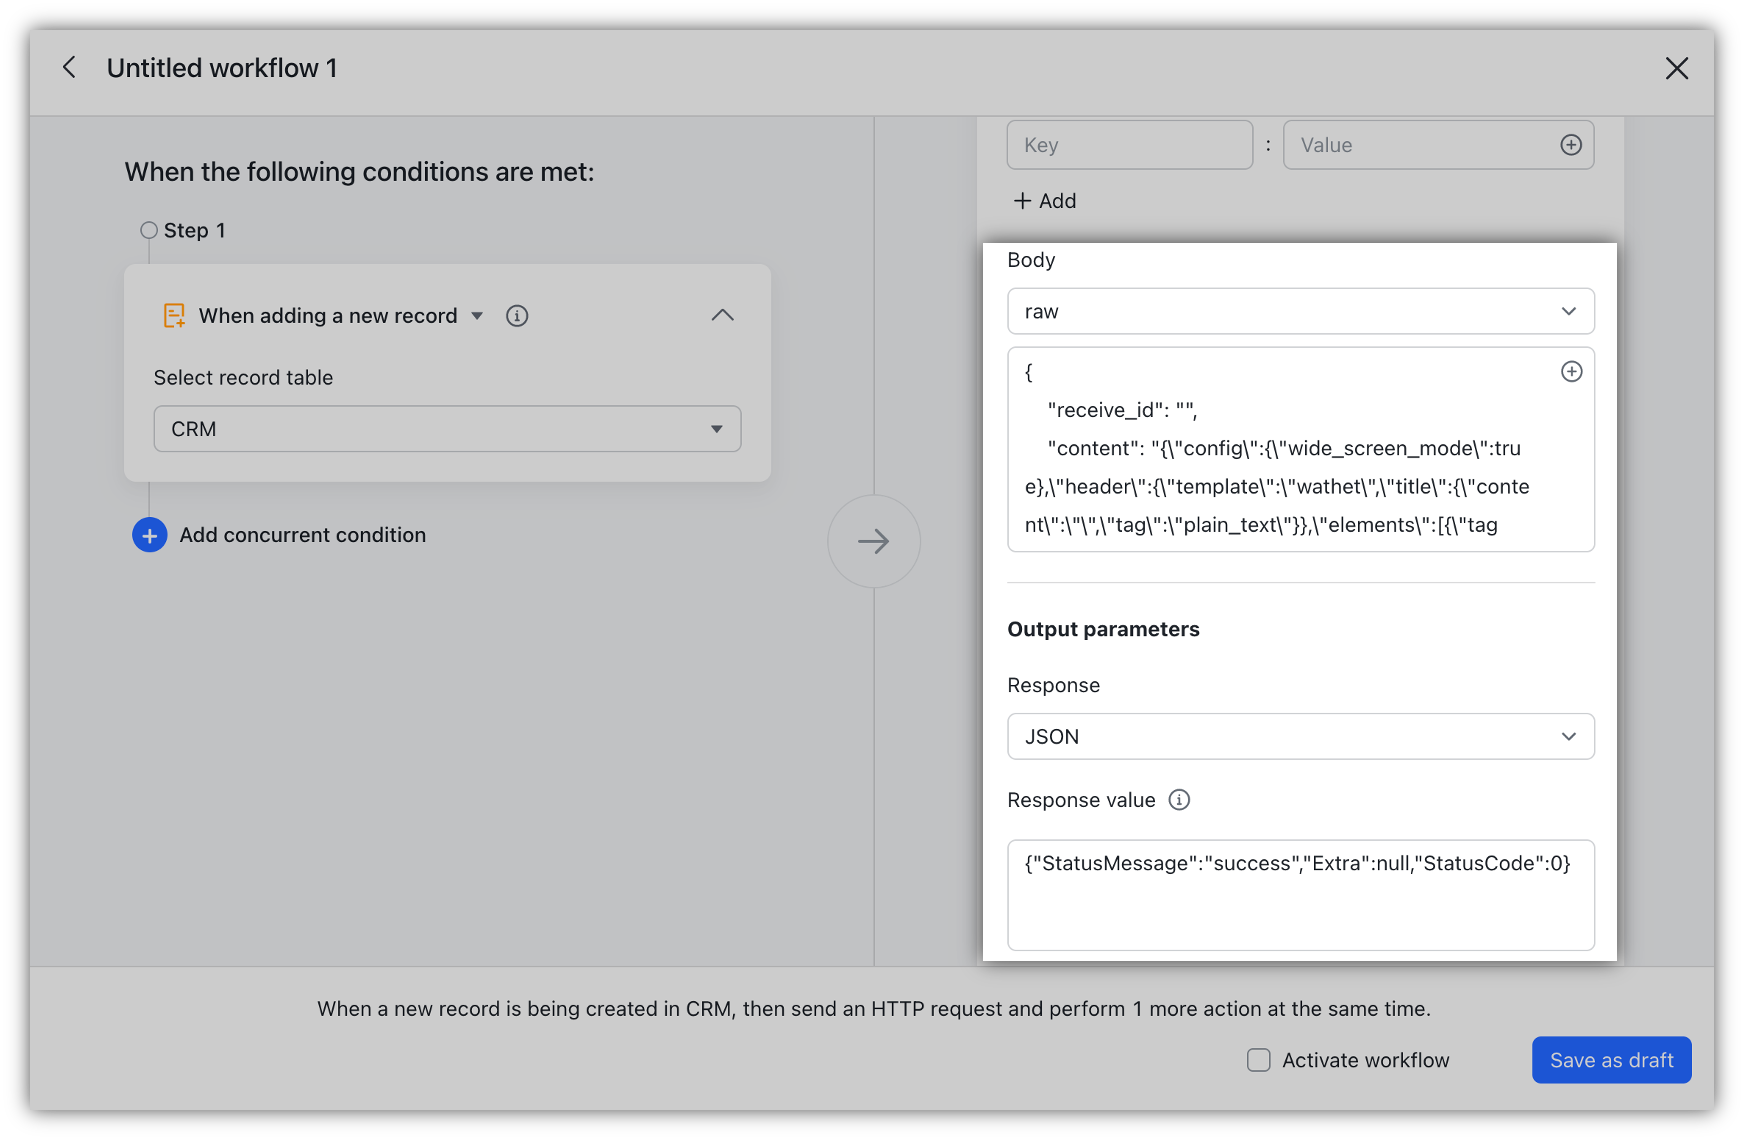Click into the Key input field

click(1129, 145)
